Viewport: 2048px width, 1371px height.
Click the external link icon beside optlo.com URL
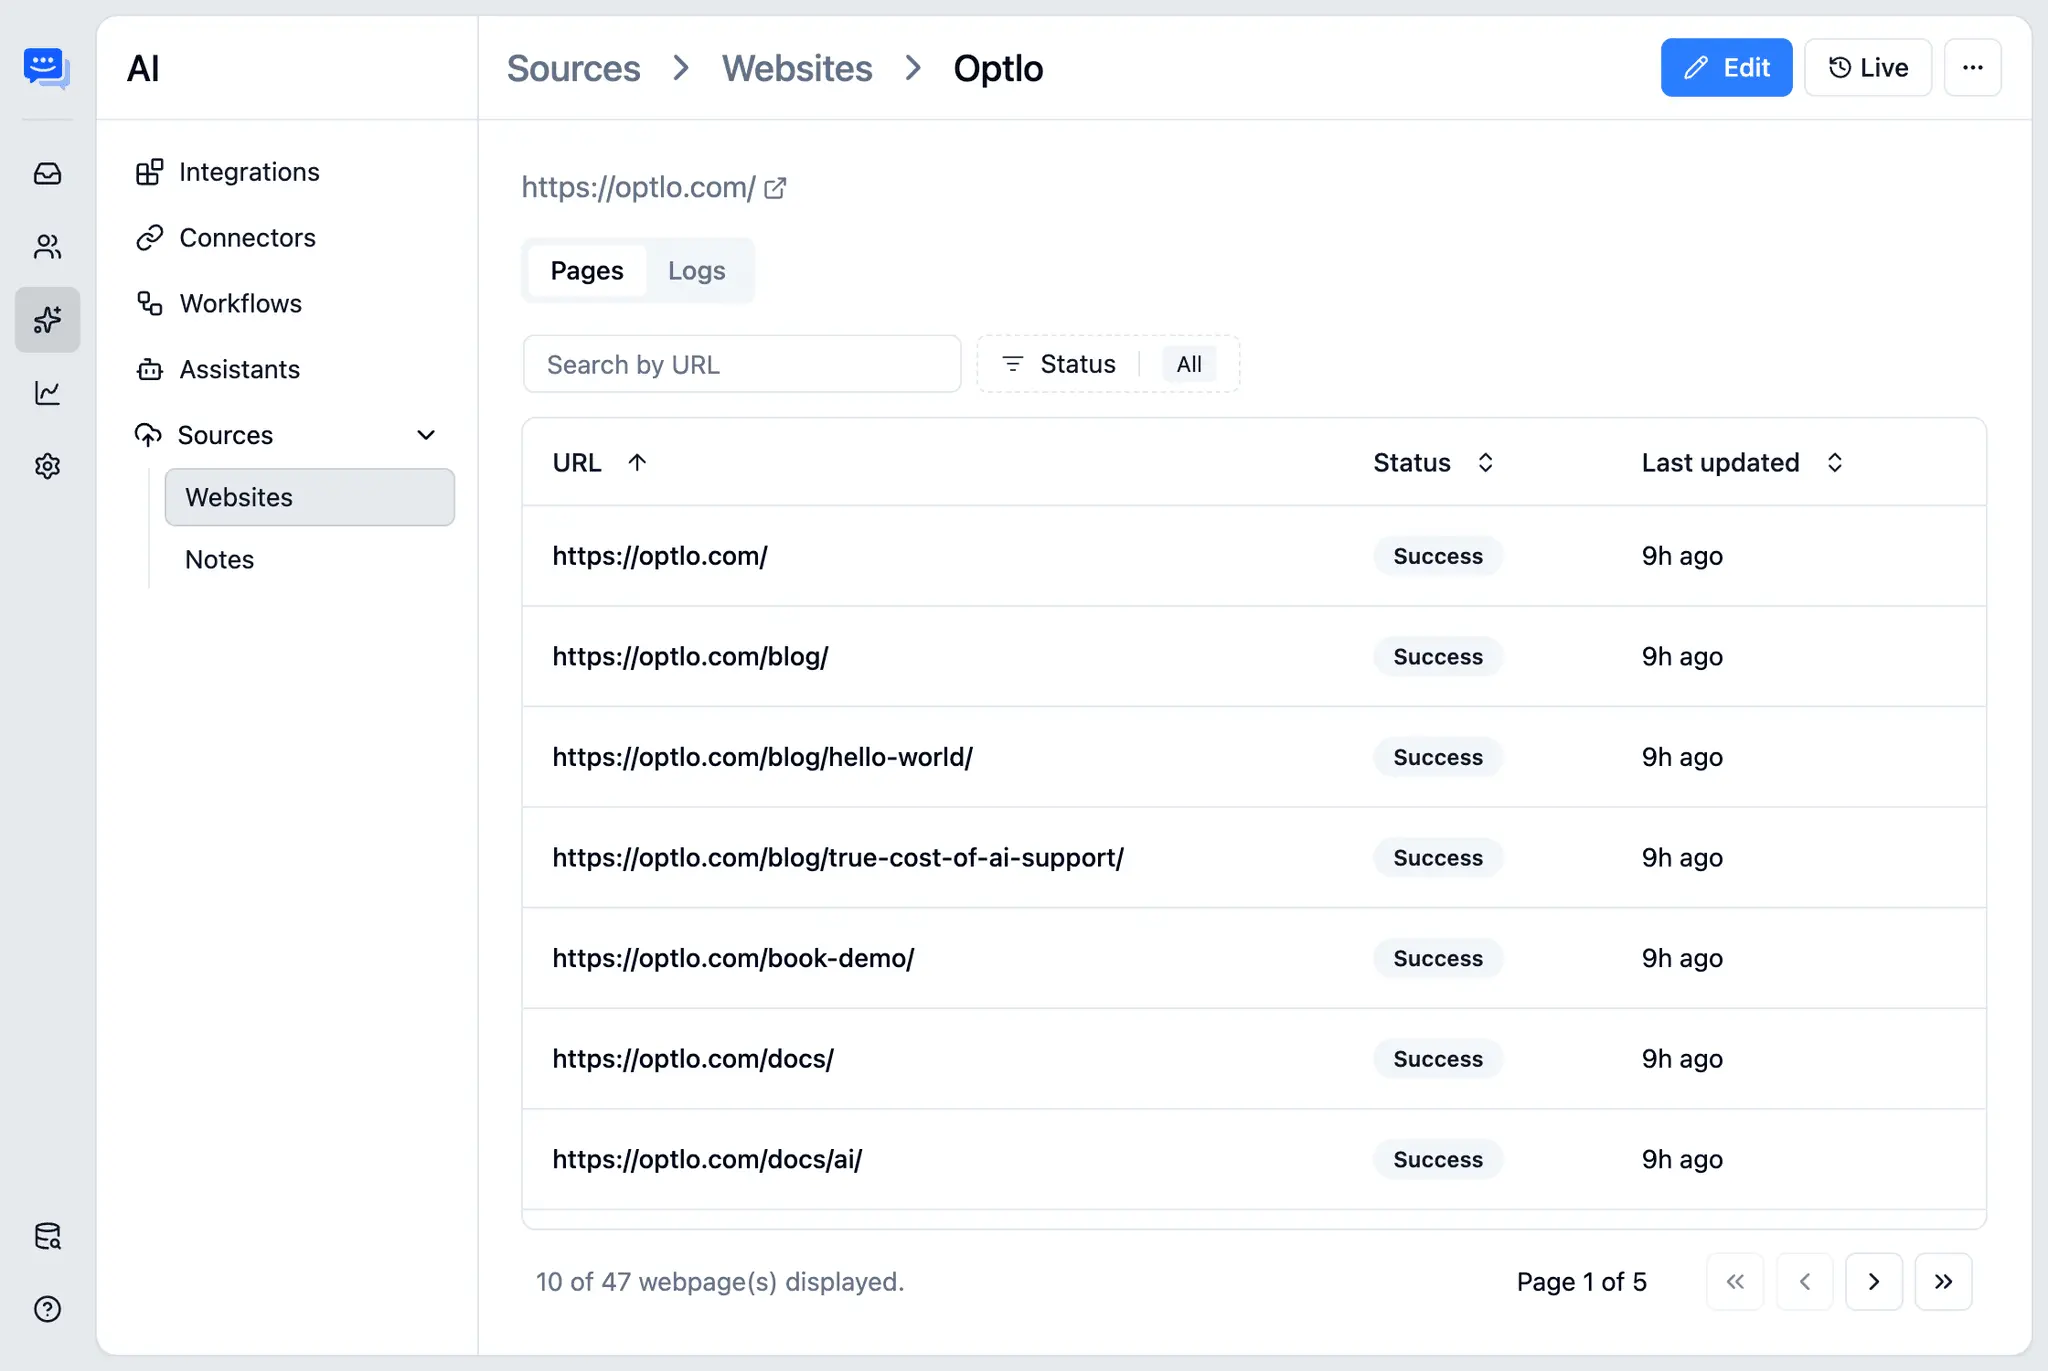(775, 188)
